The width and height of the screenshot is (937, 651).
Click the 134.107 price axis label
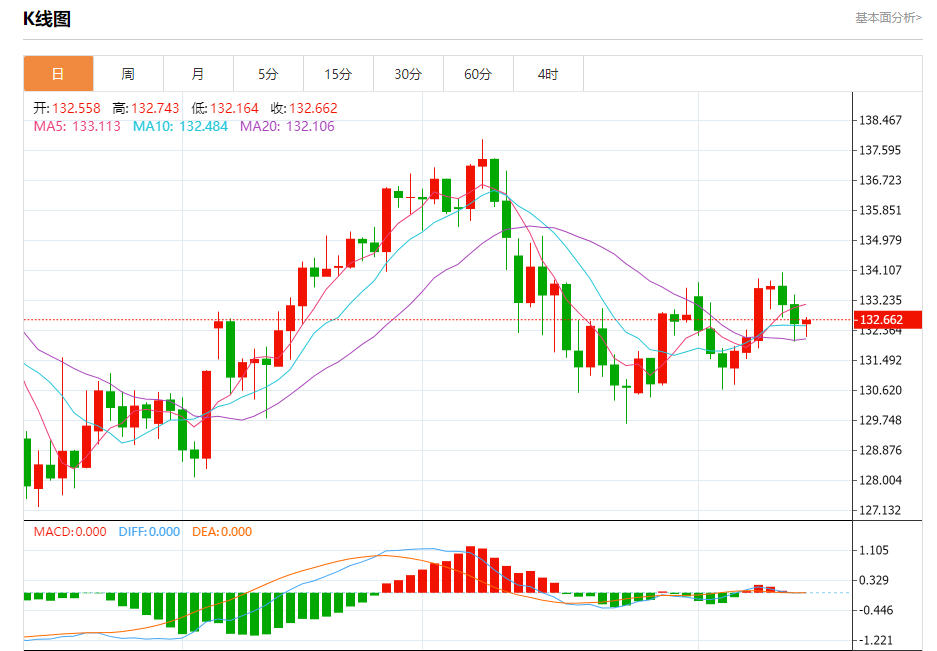point(880,270)
